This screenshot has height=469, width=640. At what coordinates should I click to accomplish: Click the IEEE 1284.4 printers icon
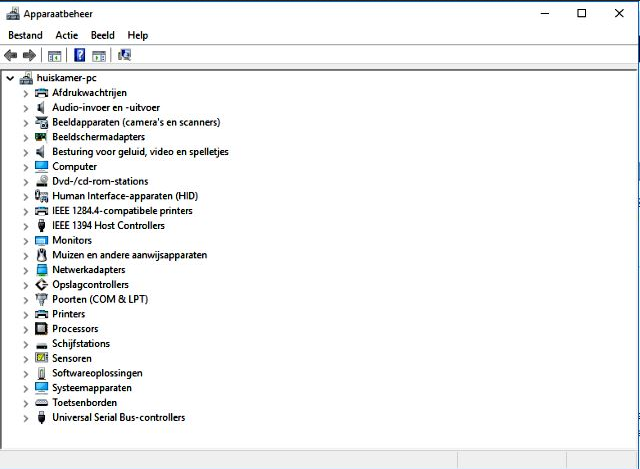coord(41,211)
